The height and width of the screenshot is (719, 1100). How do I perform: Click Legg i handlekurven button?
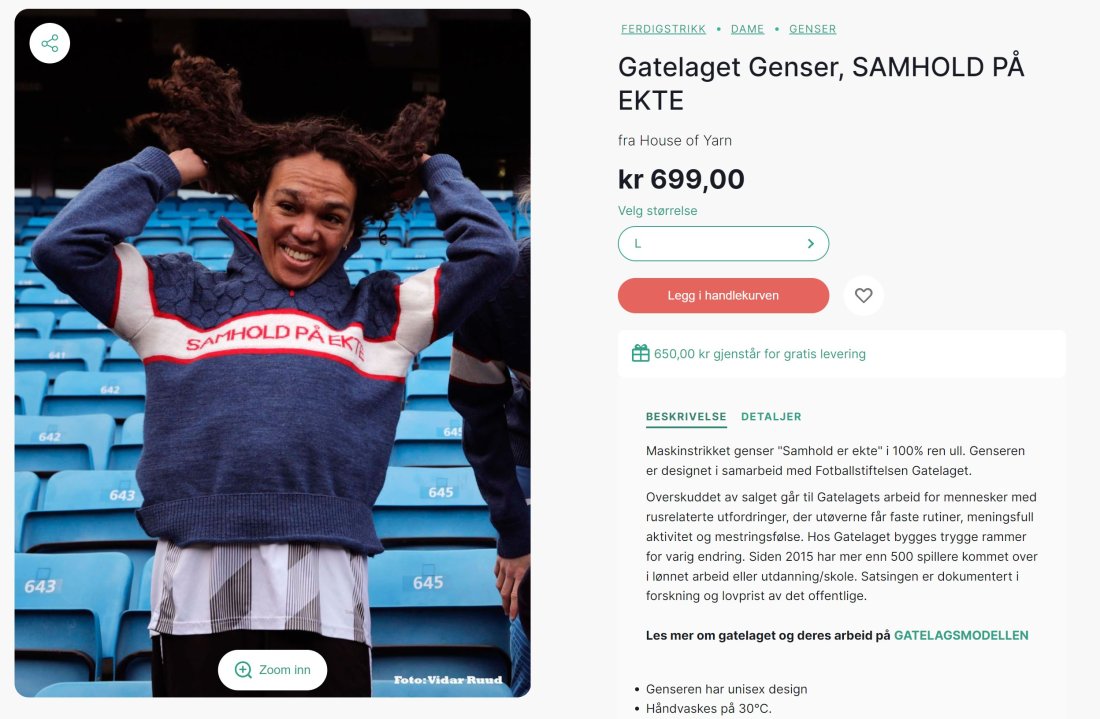click(723, 295)
